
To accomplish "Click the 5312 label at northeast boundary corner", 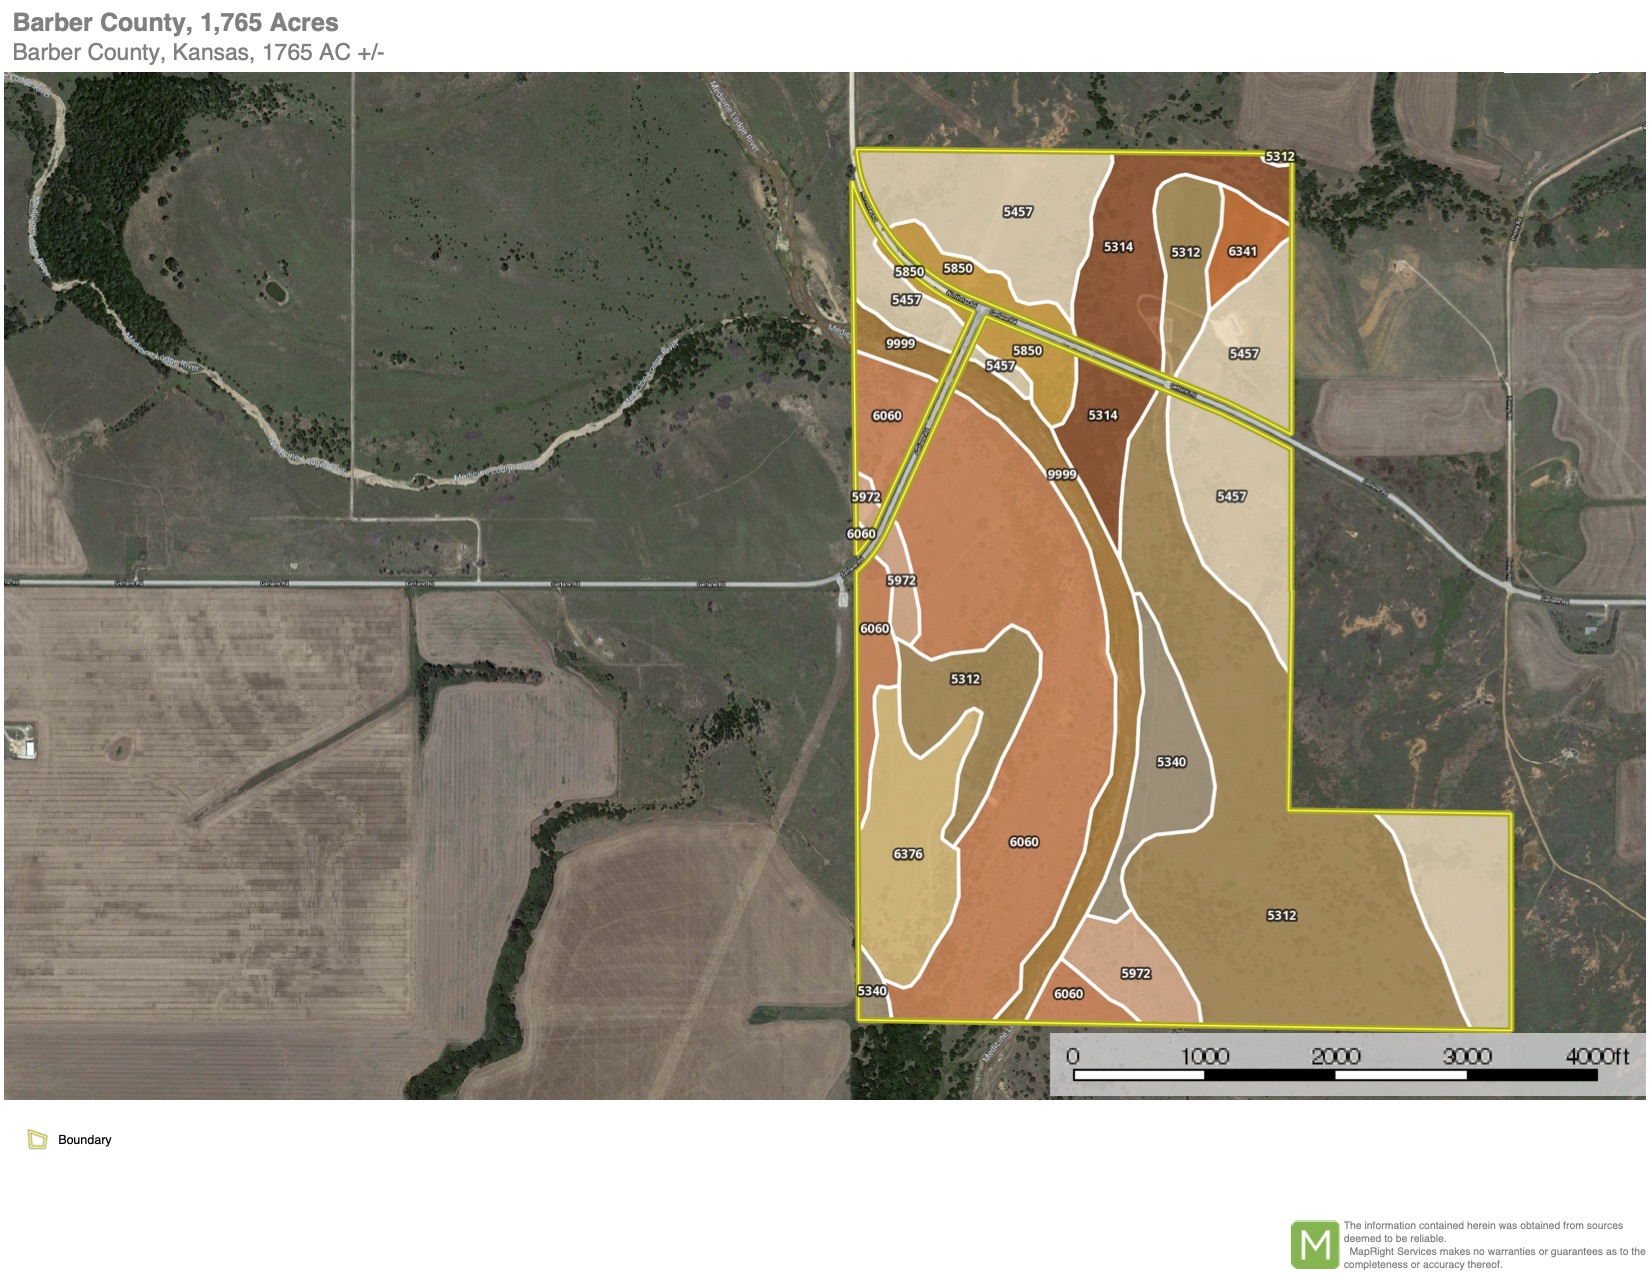I will pos(1280,156).
